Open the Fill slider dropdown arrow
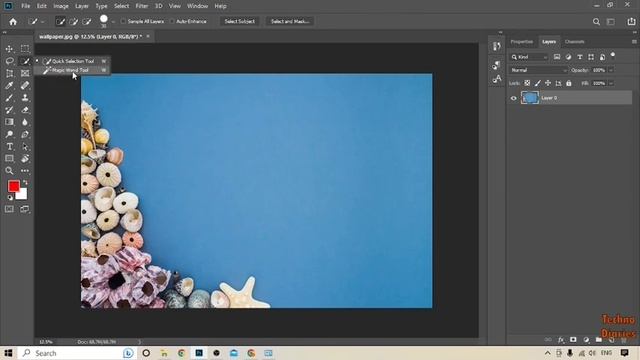 click(x=611, y=83)
